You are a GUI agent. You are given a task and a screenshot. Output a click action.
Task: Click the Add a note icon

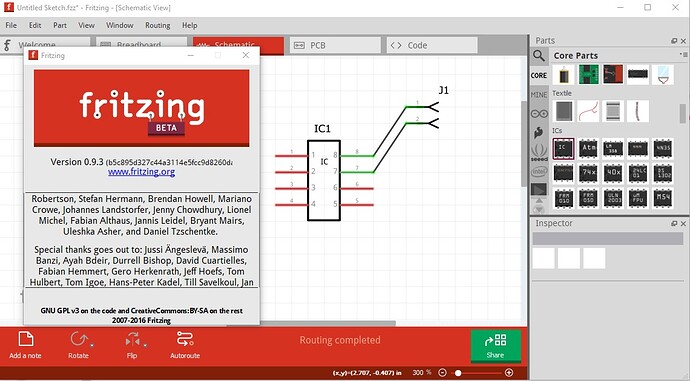pyautogui.click(x=26, y=339)
